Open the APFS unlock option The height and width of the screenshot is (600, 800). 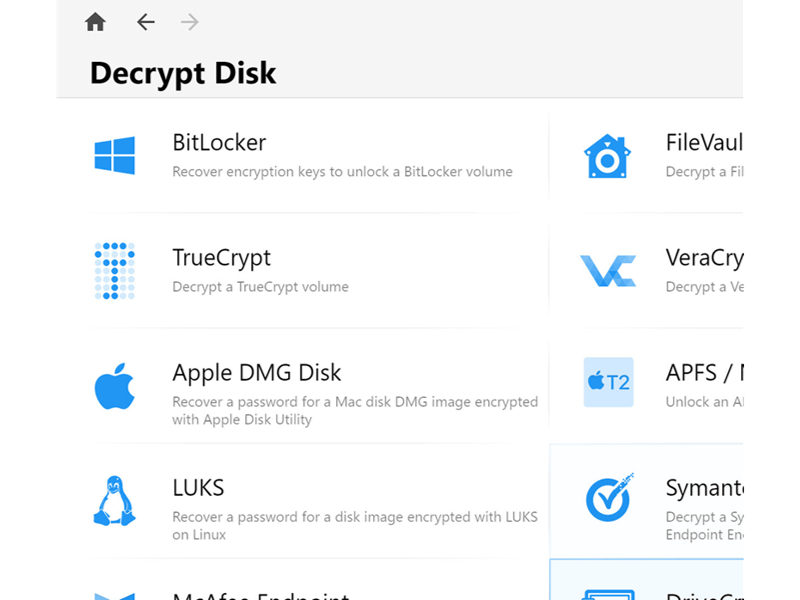point(646,386)
